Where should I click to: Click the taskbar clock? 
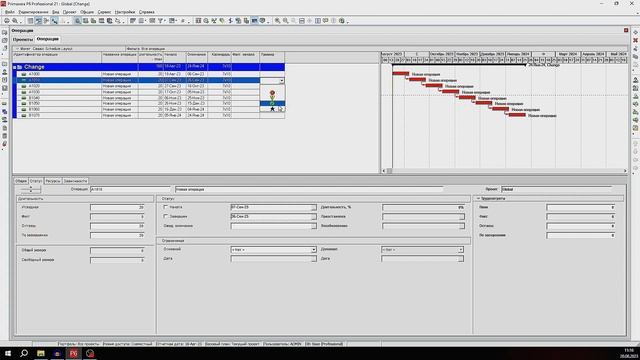[x=629, y=353]
